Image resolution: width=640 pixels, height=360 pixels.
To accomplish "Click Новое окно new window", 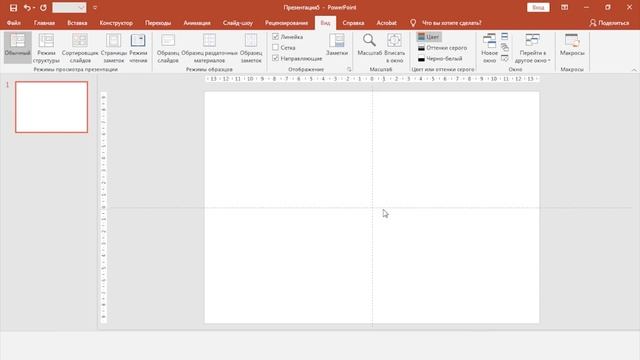I will [489, 48].
